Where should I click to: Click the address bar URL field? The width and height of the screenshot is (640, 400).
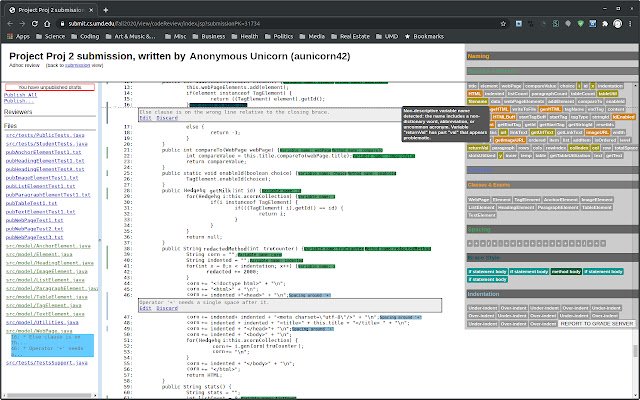pyautogui.click(x=278, y=24)
